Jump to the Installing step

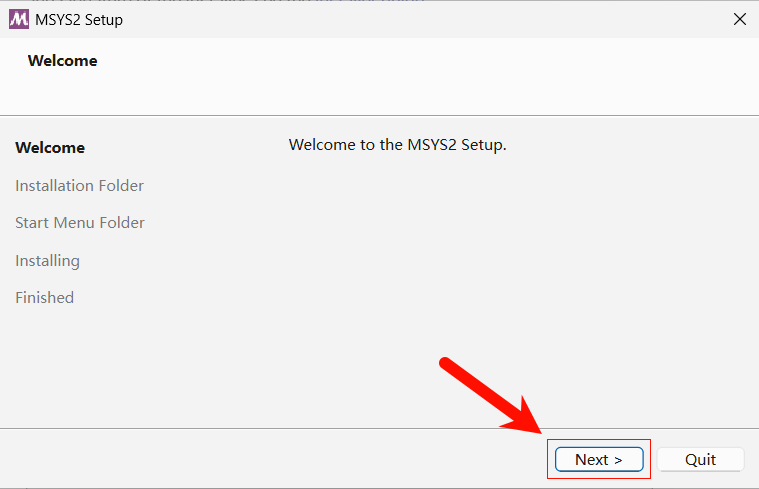point(47,261)
